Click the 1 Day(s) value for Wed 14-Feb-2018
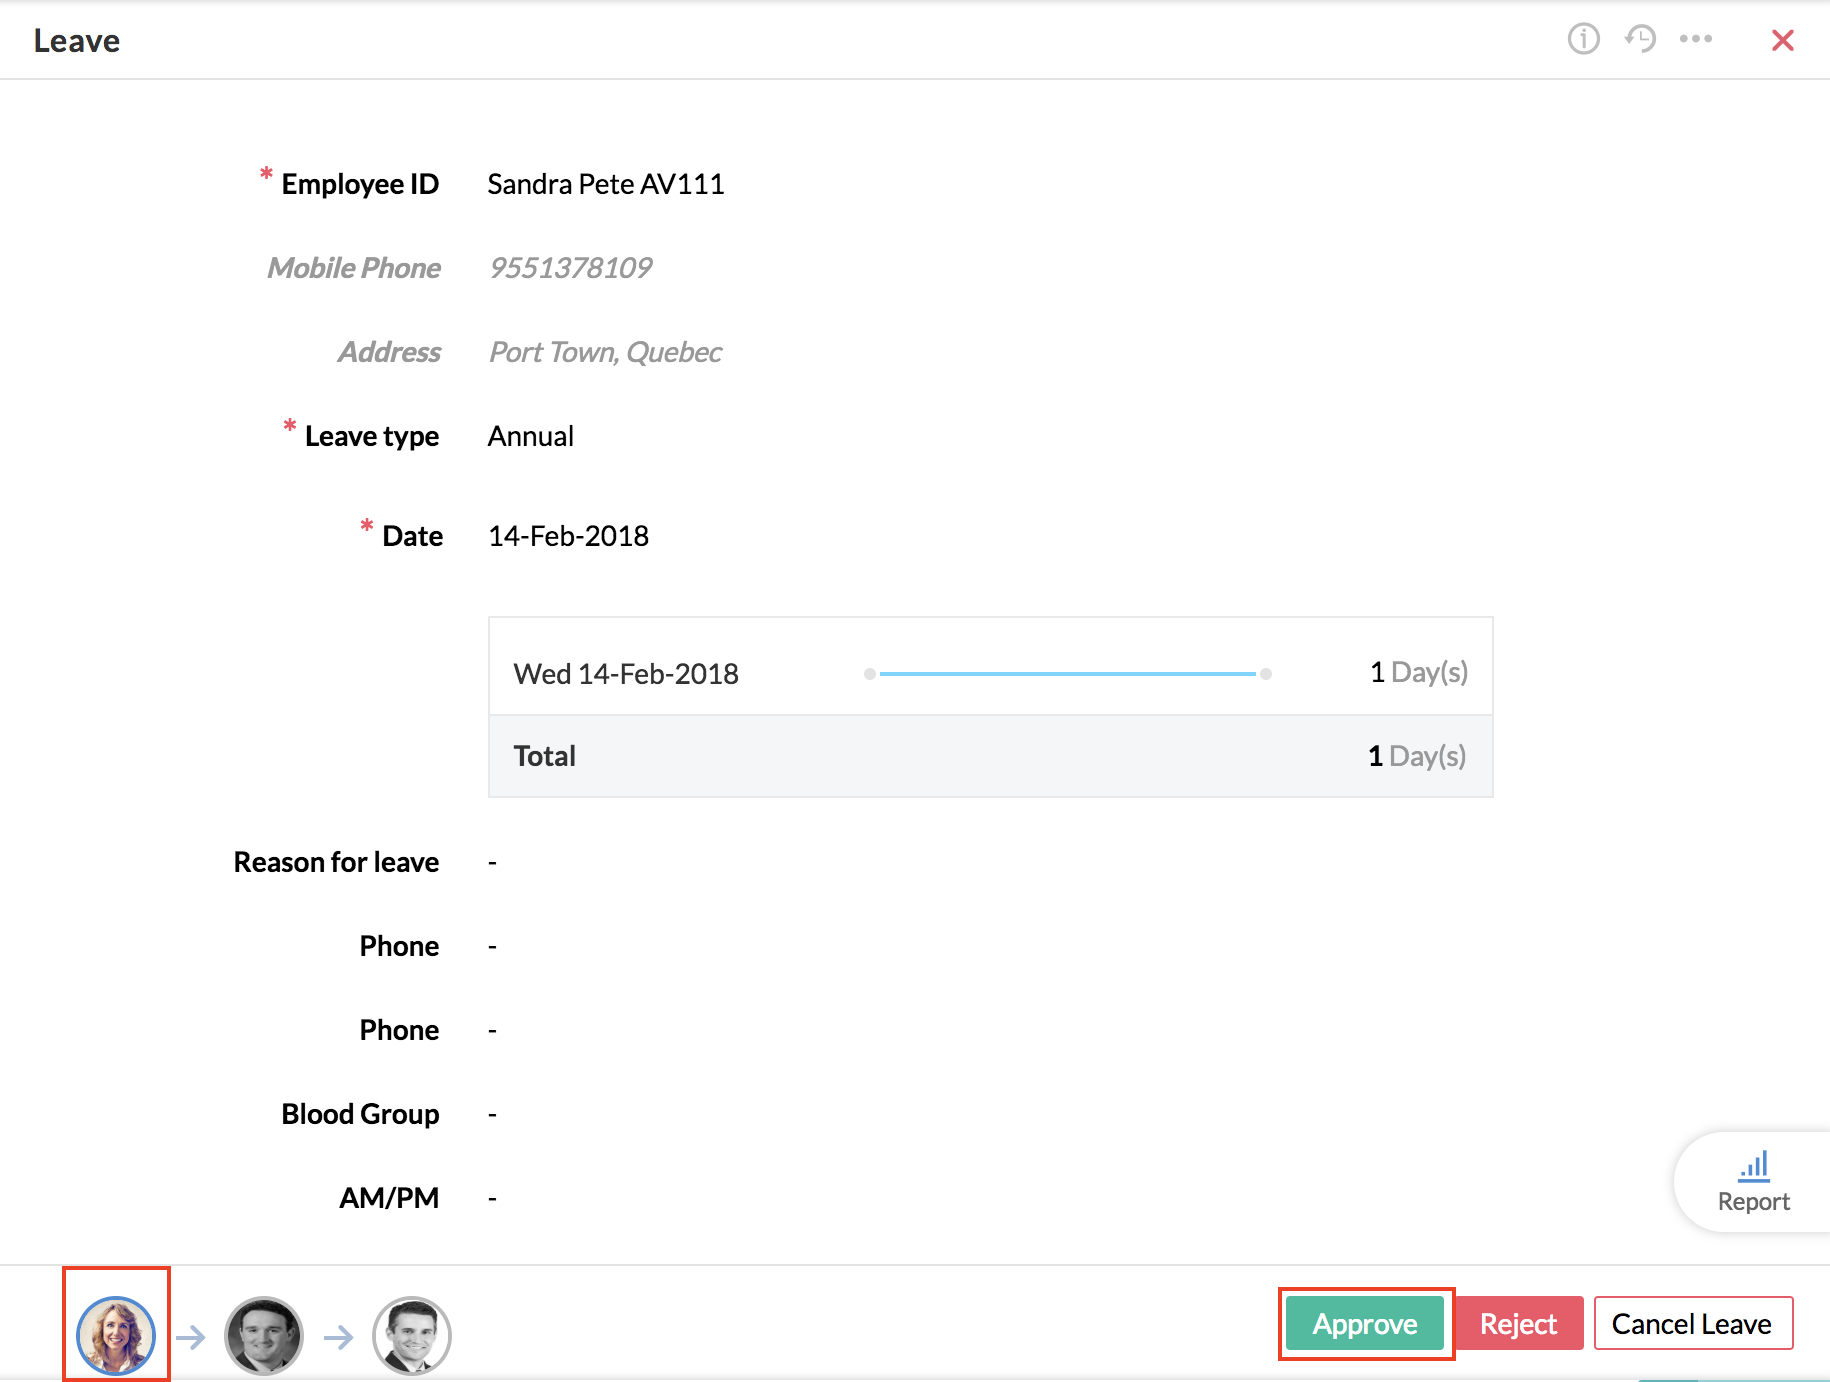Screen dimensions: 1830x1382 pyautogui.click(x=1419, y=672)
